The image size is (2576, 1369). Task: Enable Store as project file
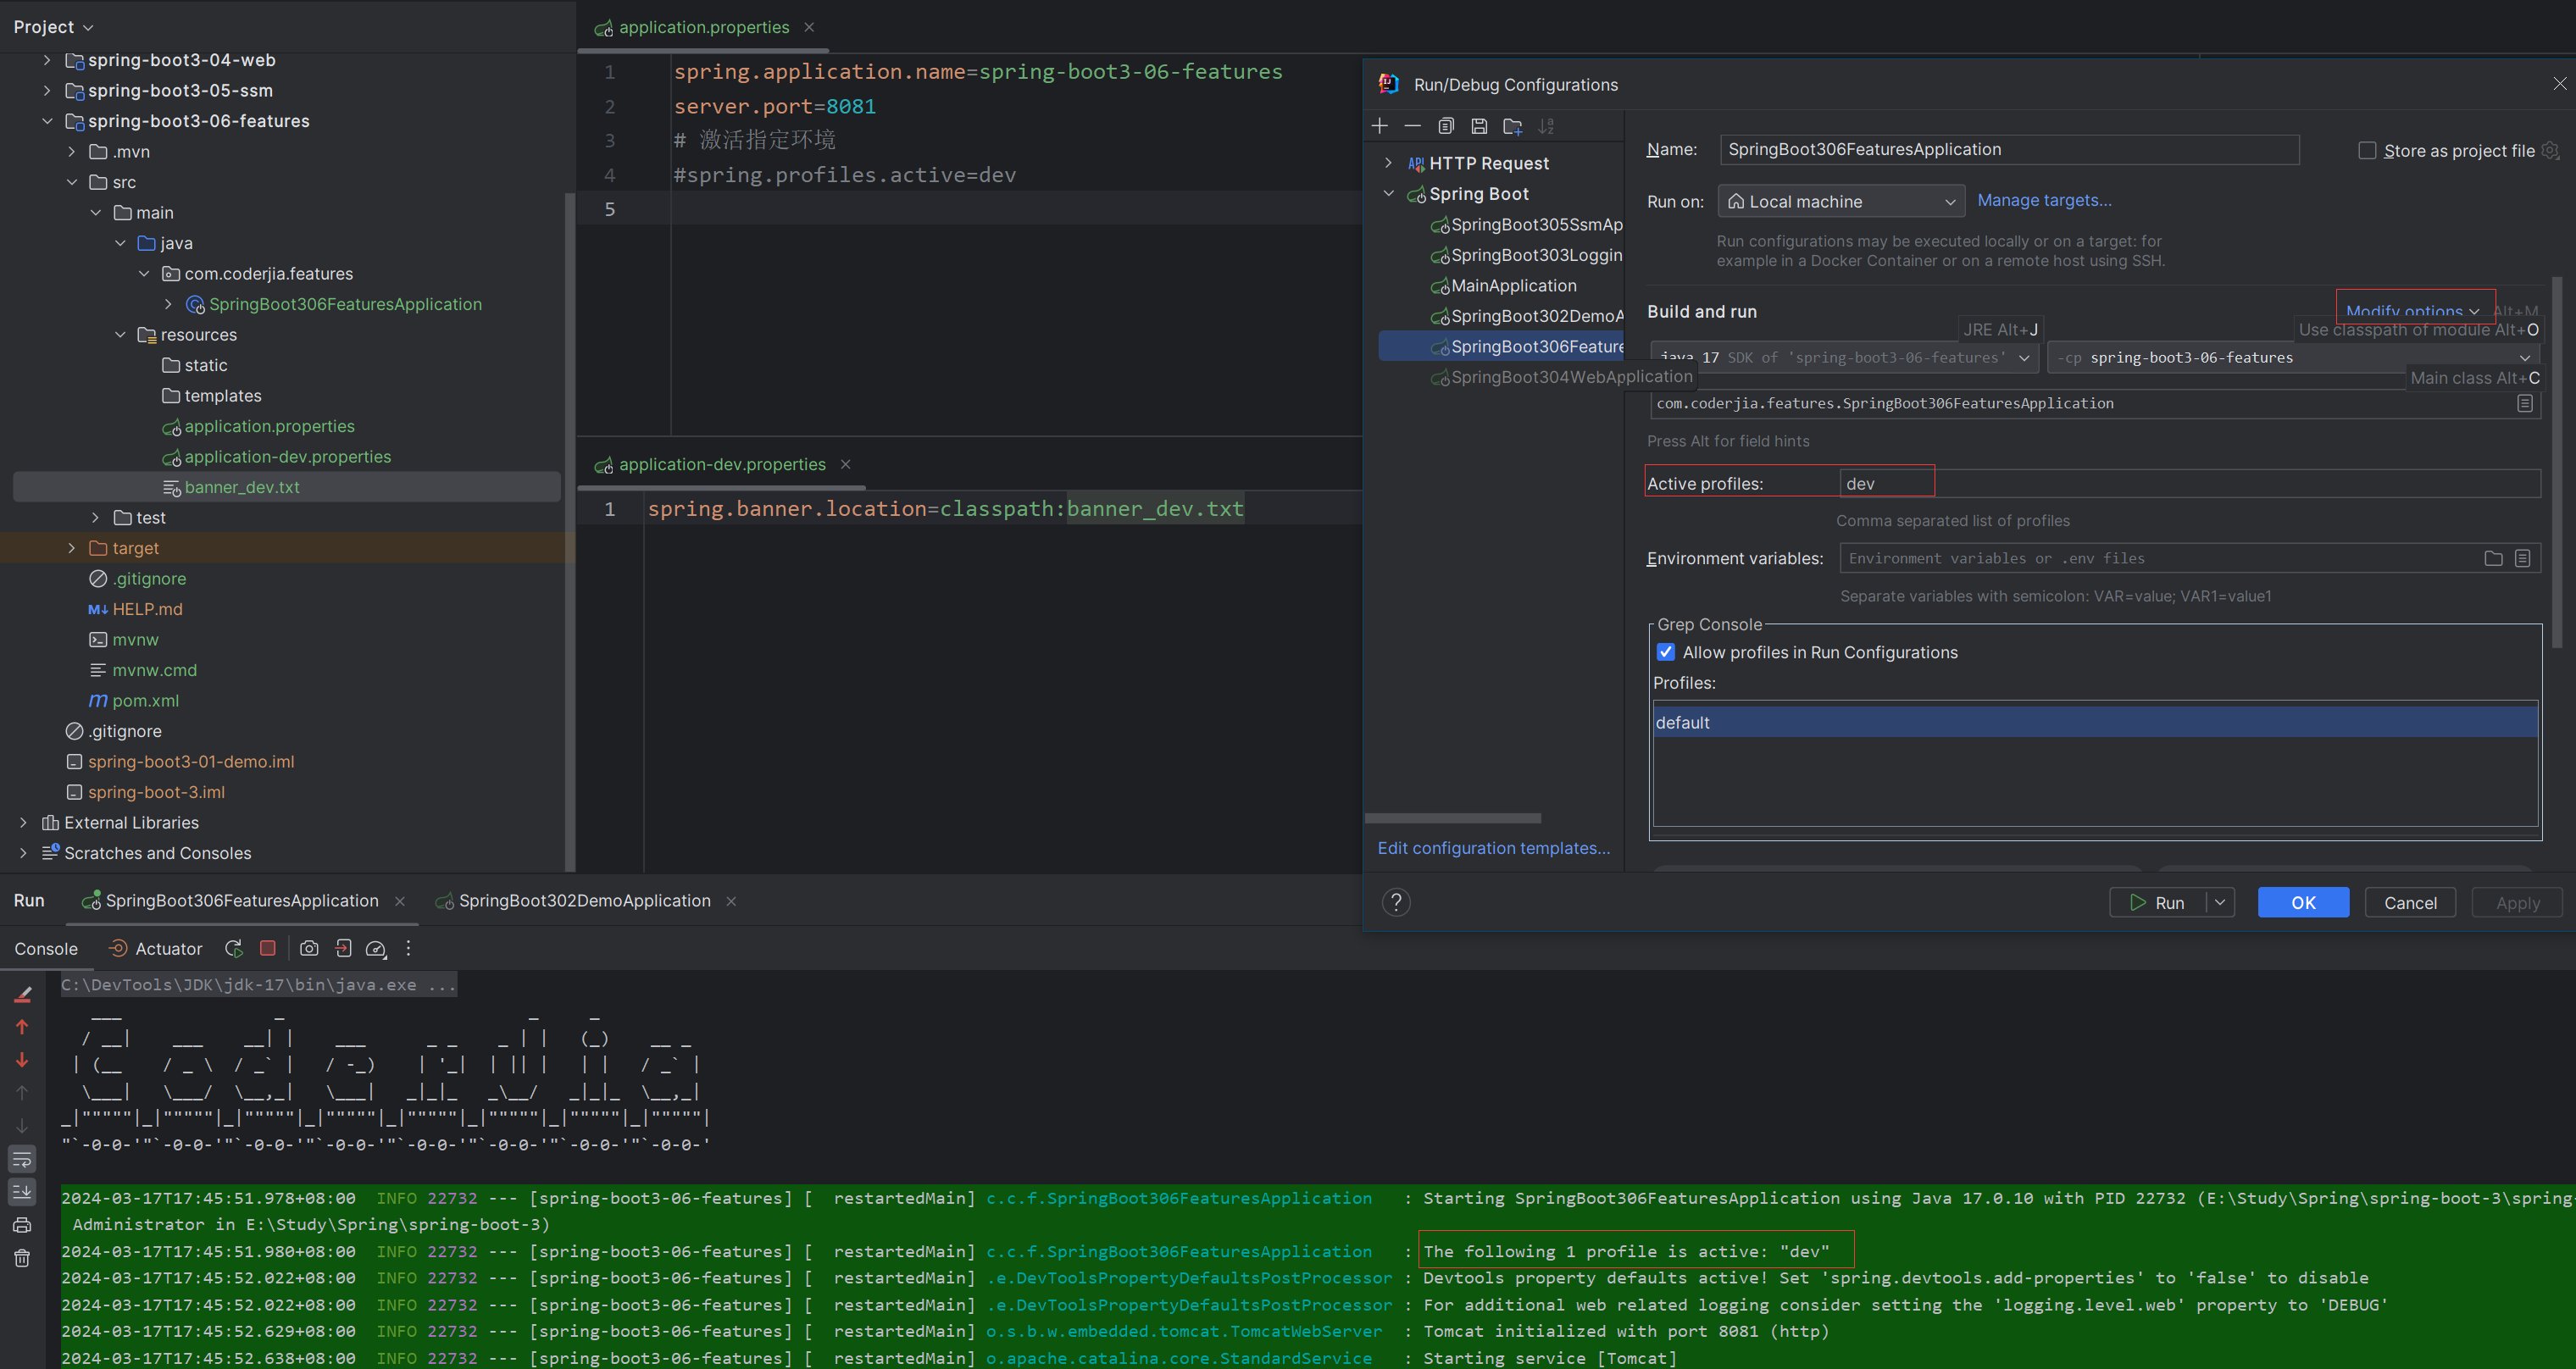point(2368,149)
